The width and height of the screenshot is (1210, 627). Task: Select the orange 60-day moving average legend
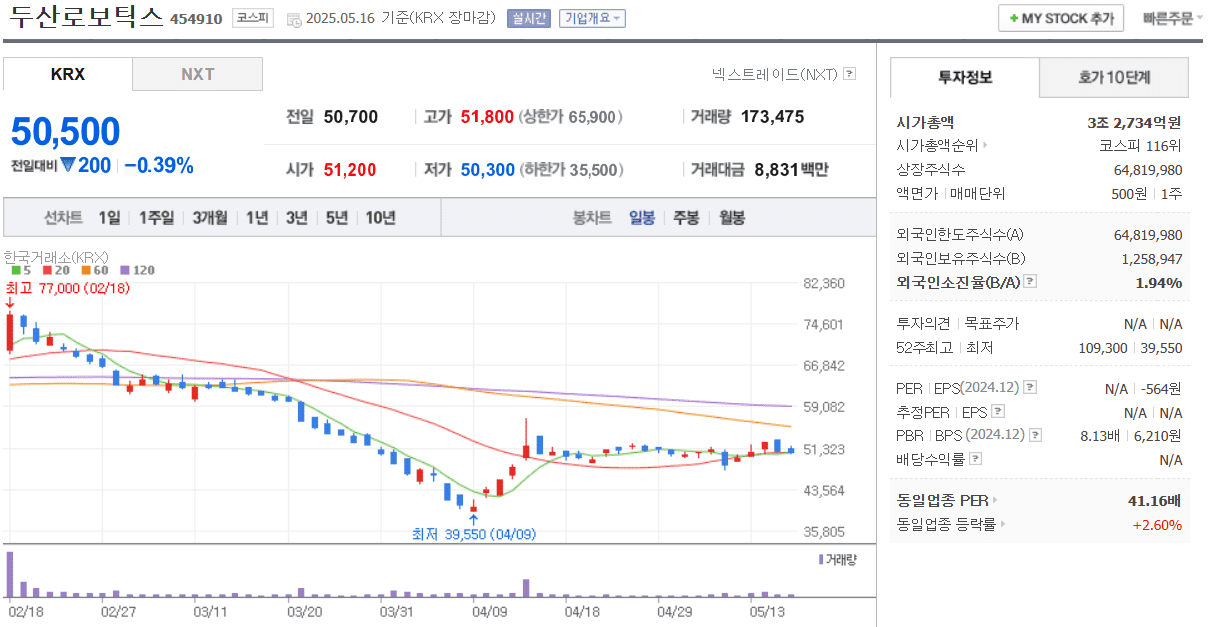[93, 270]
